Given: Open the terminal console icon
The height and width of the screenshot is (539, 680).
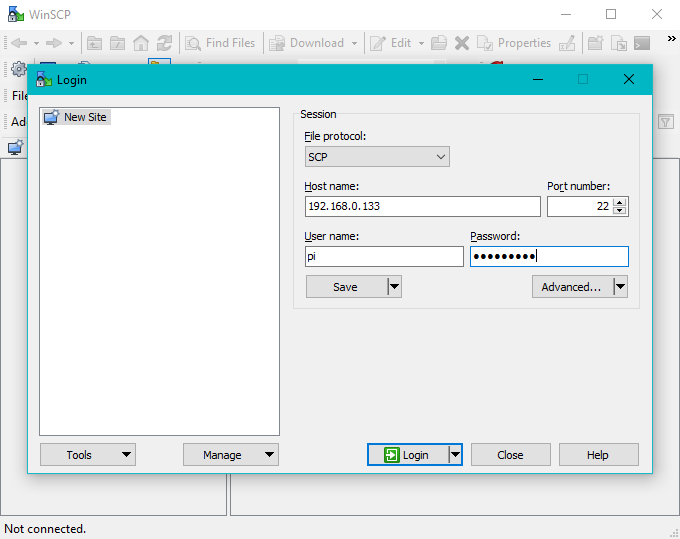Looking at the screenshot, I should pos(642,43).
